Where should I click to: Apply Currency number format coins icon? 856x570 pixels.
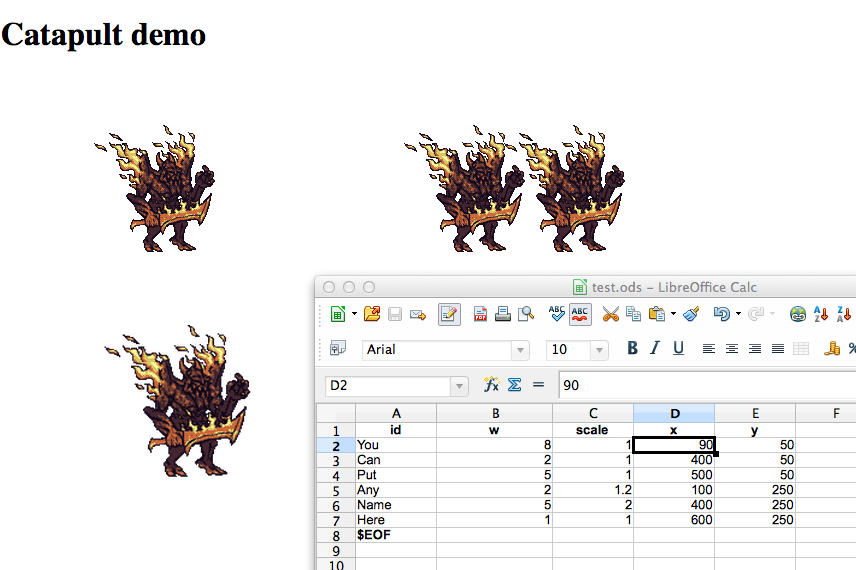coord(831,348)
